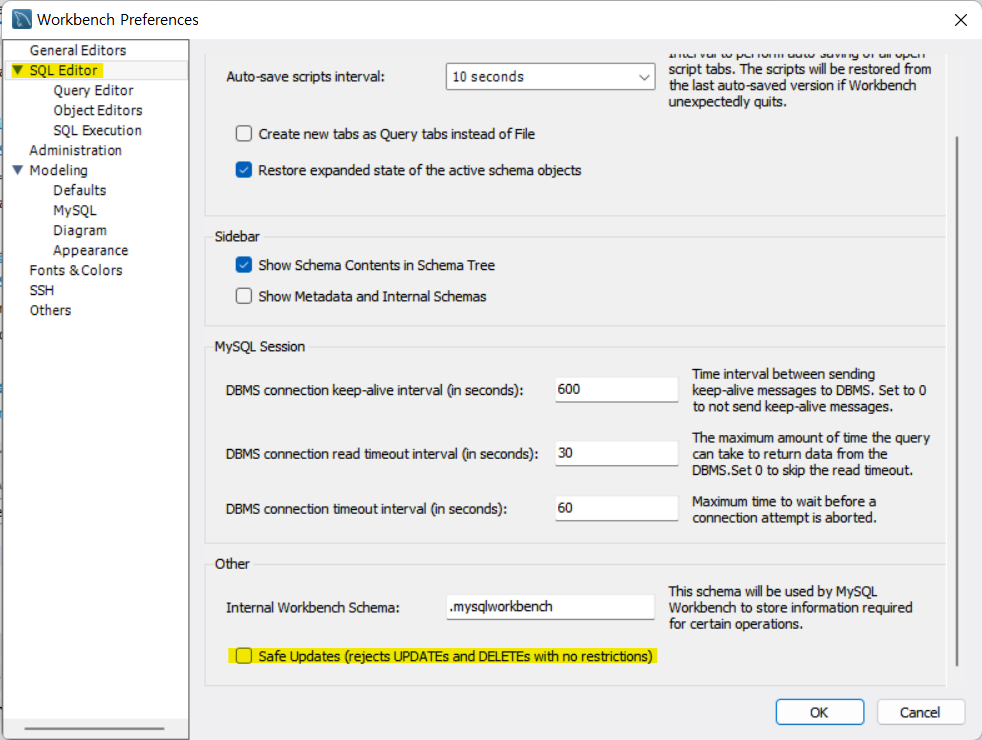Uncheck Restore expanded state of active schema objects
Image resolution: width=982 pixels, height=740 pixels.
tap(244, 170)
